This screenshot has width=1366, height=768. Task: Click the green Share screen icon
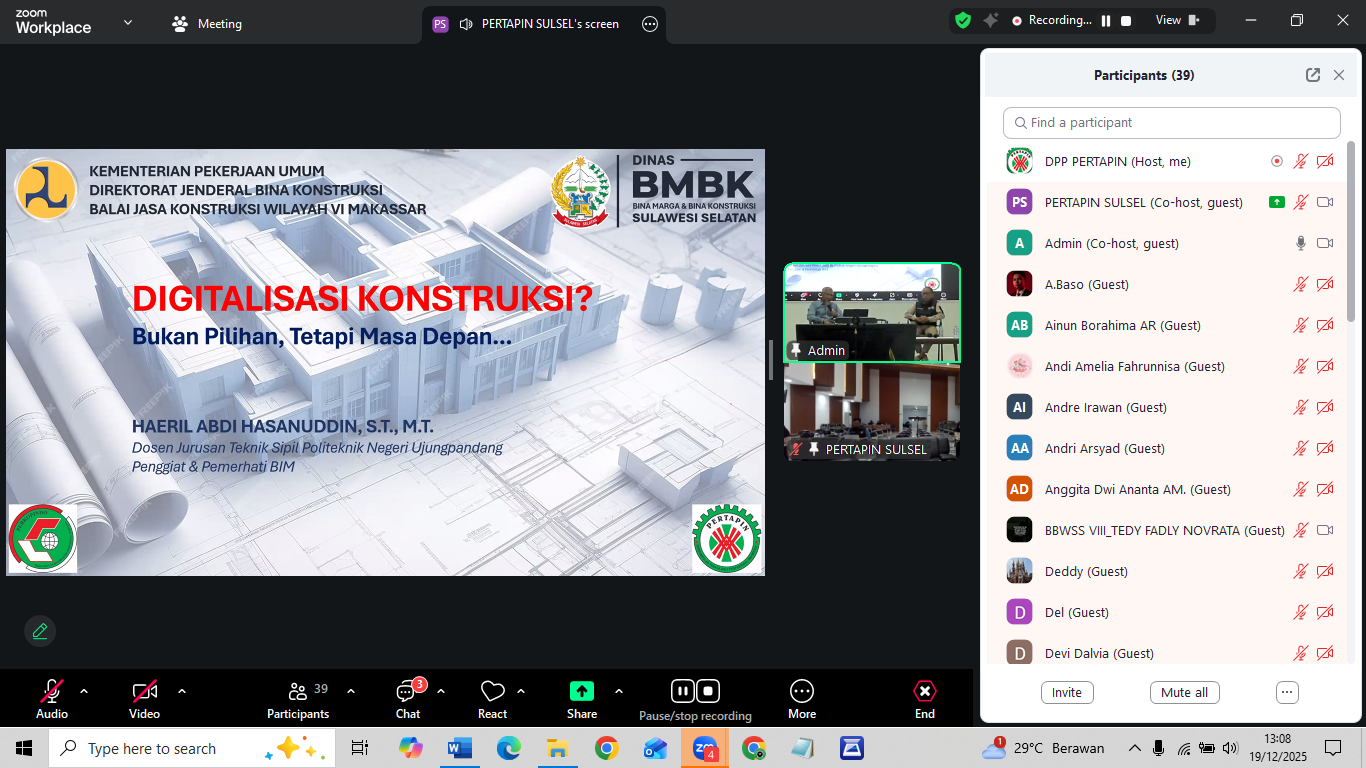point(581,692)
